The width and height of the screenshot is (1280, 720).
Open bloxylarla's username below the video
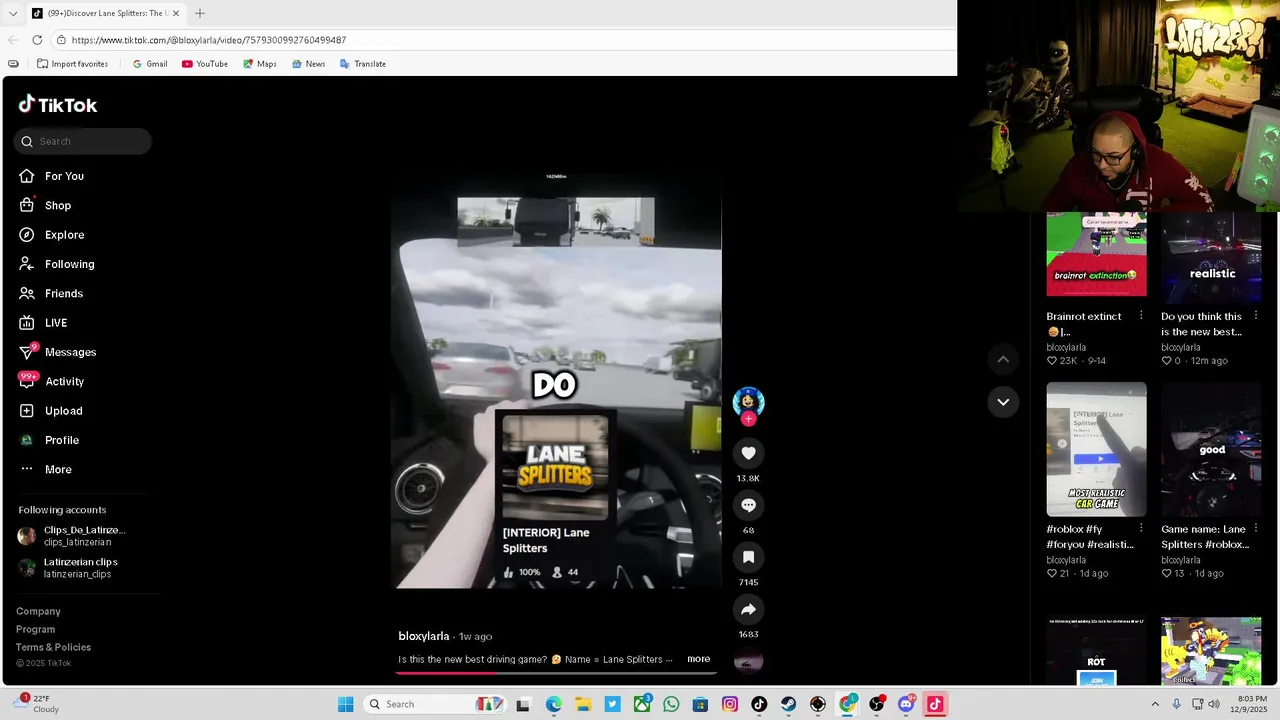click(424, 636)
